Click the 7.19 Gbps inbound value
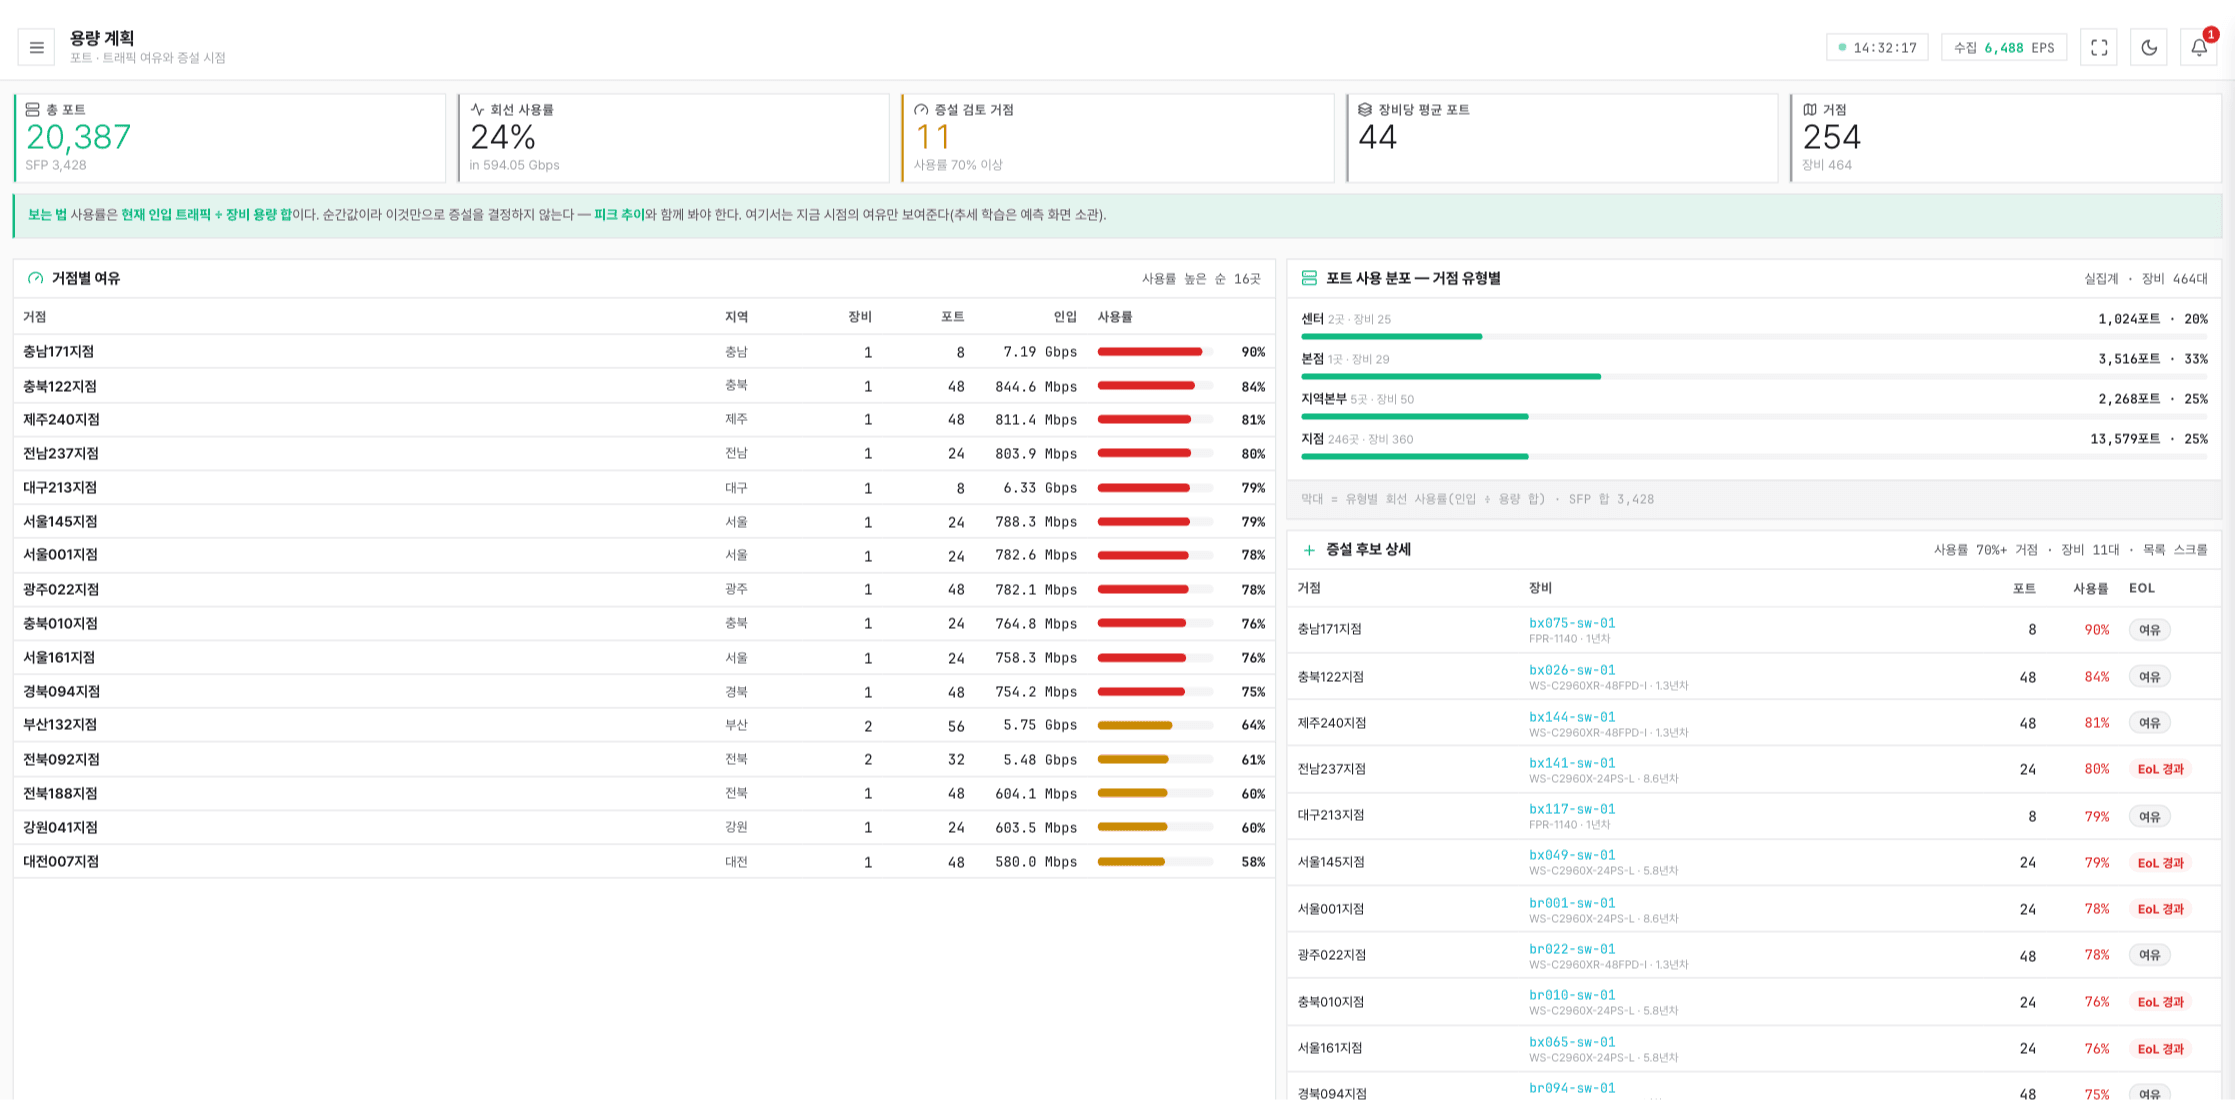 click(1040, 352)
